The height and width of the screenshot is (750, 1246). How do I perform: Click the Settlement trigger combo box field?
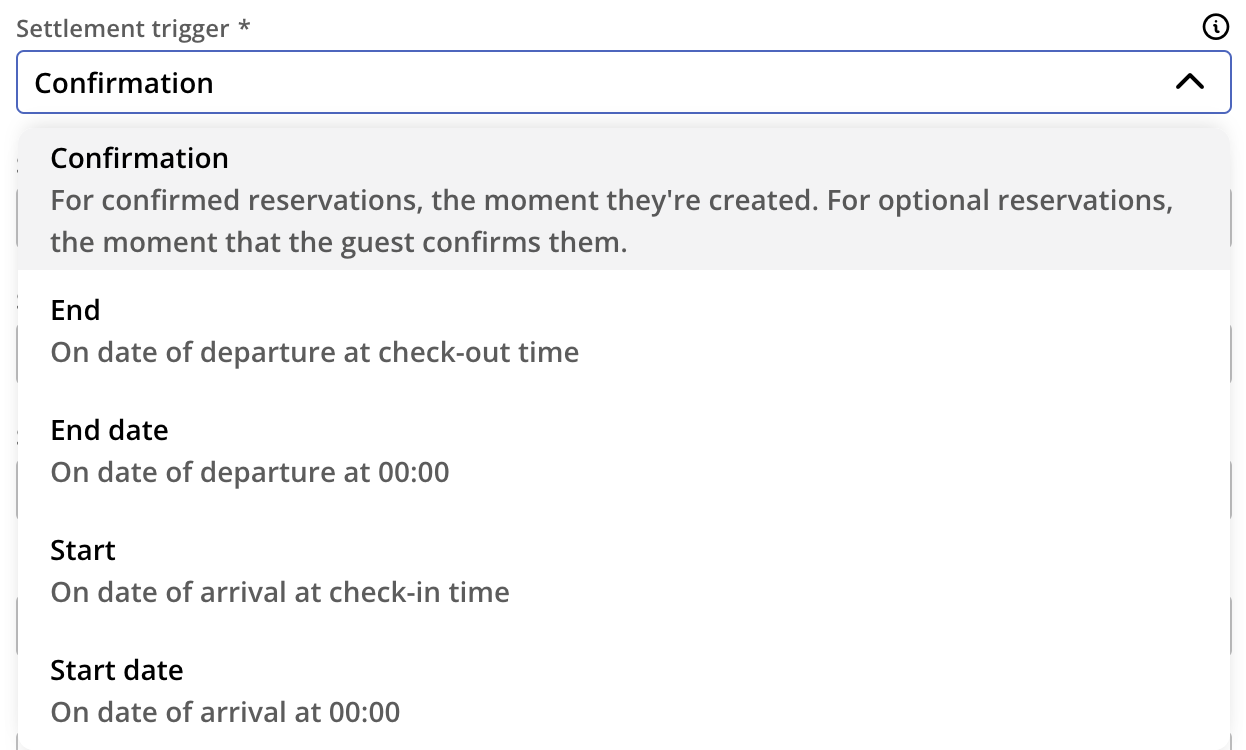(x=623, y=82)
